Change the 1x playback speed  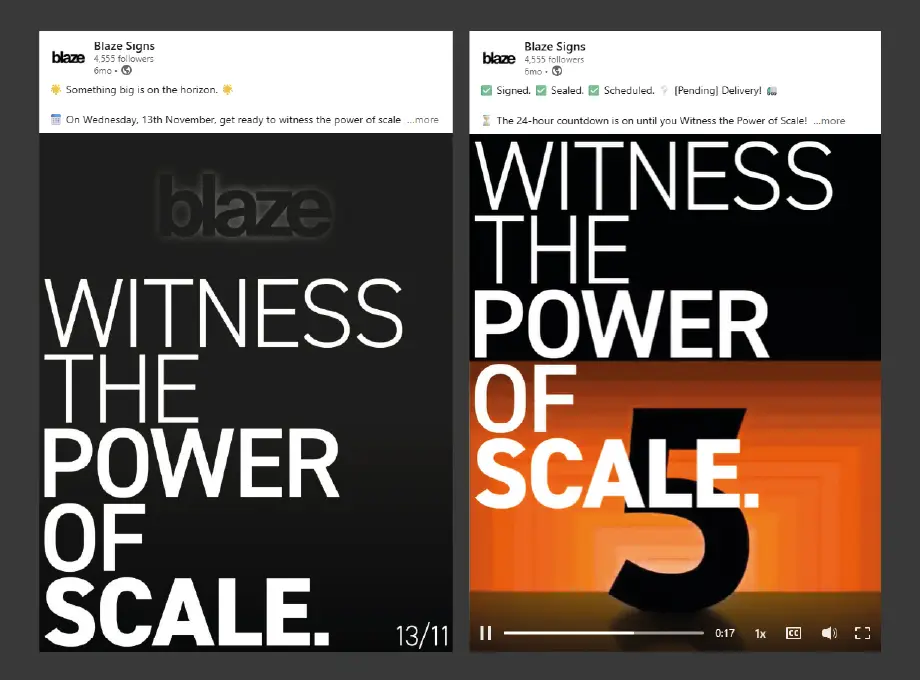click(x=760, y=634)
